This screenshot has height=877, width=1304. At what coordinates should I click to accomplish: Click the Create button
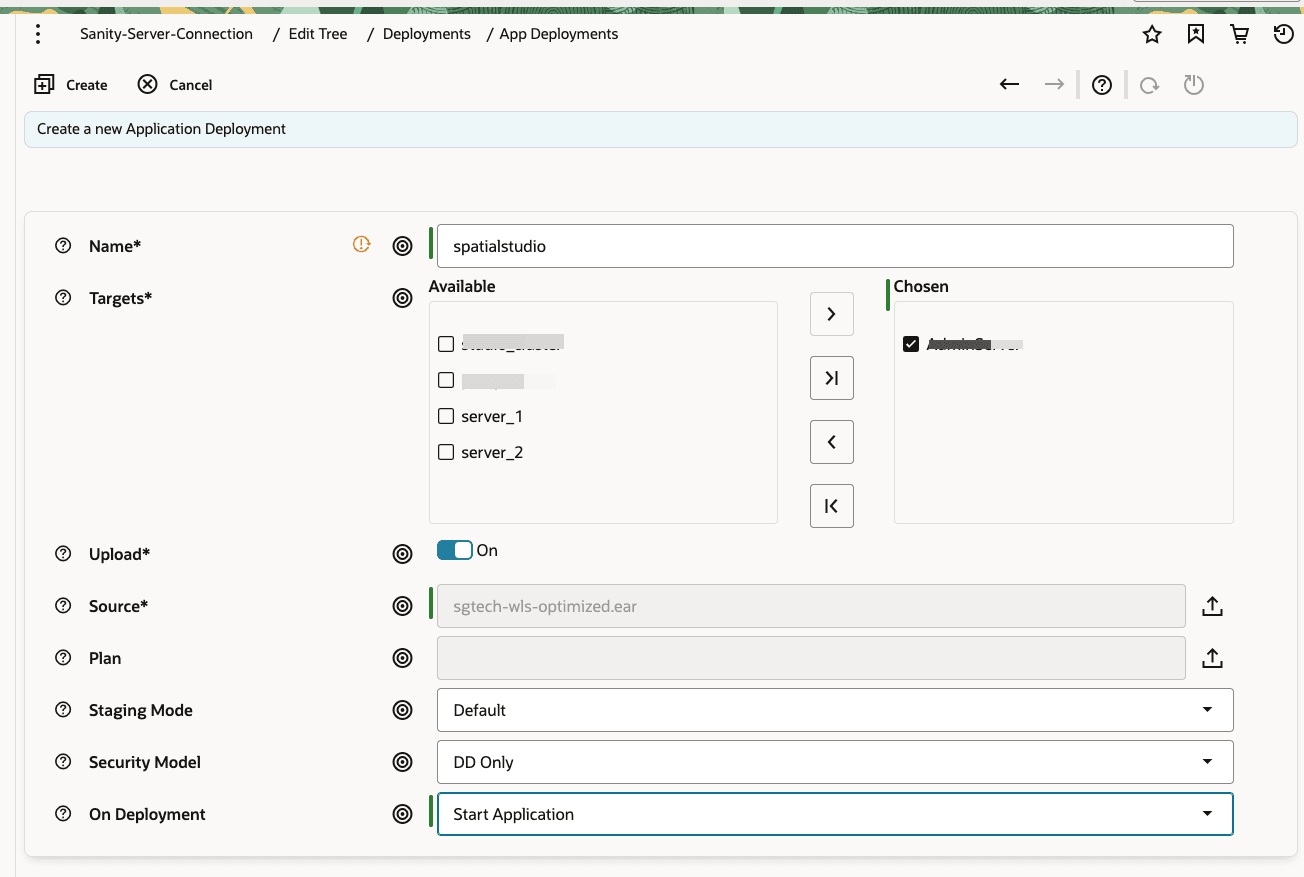pyautogui.click(x=71, y=85)
